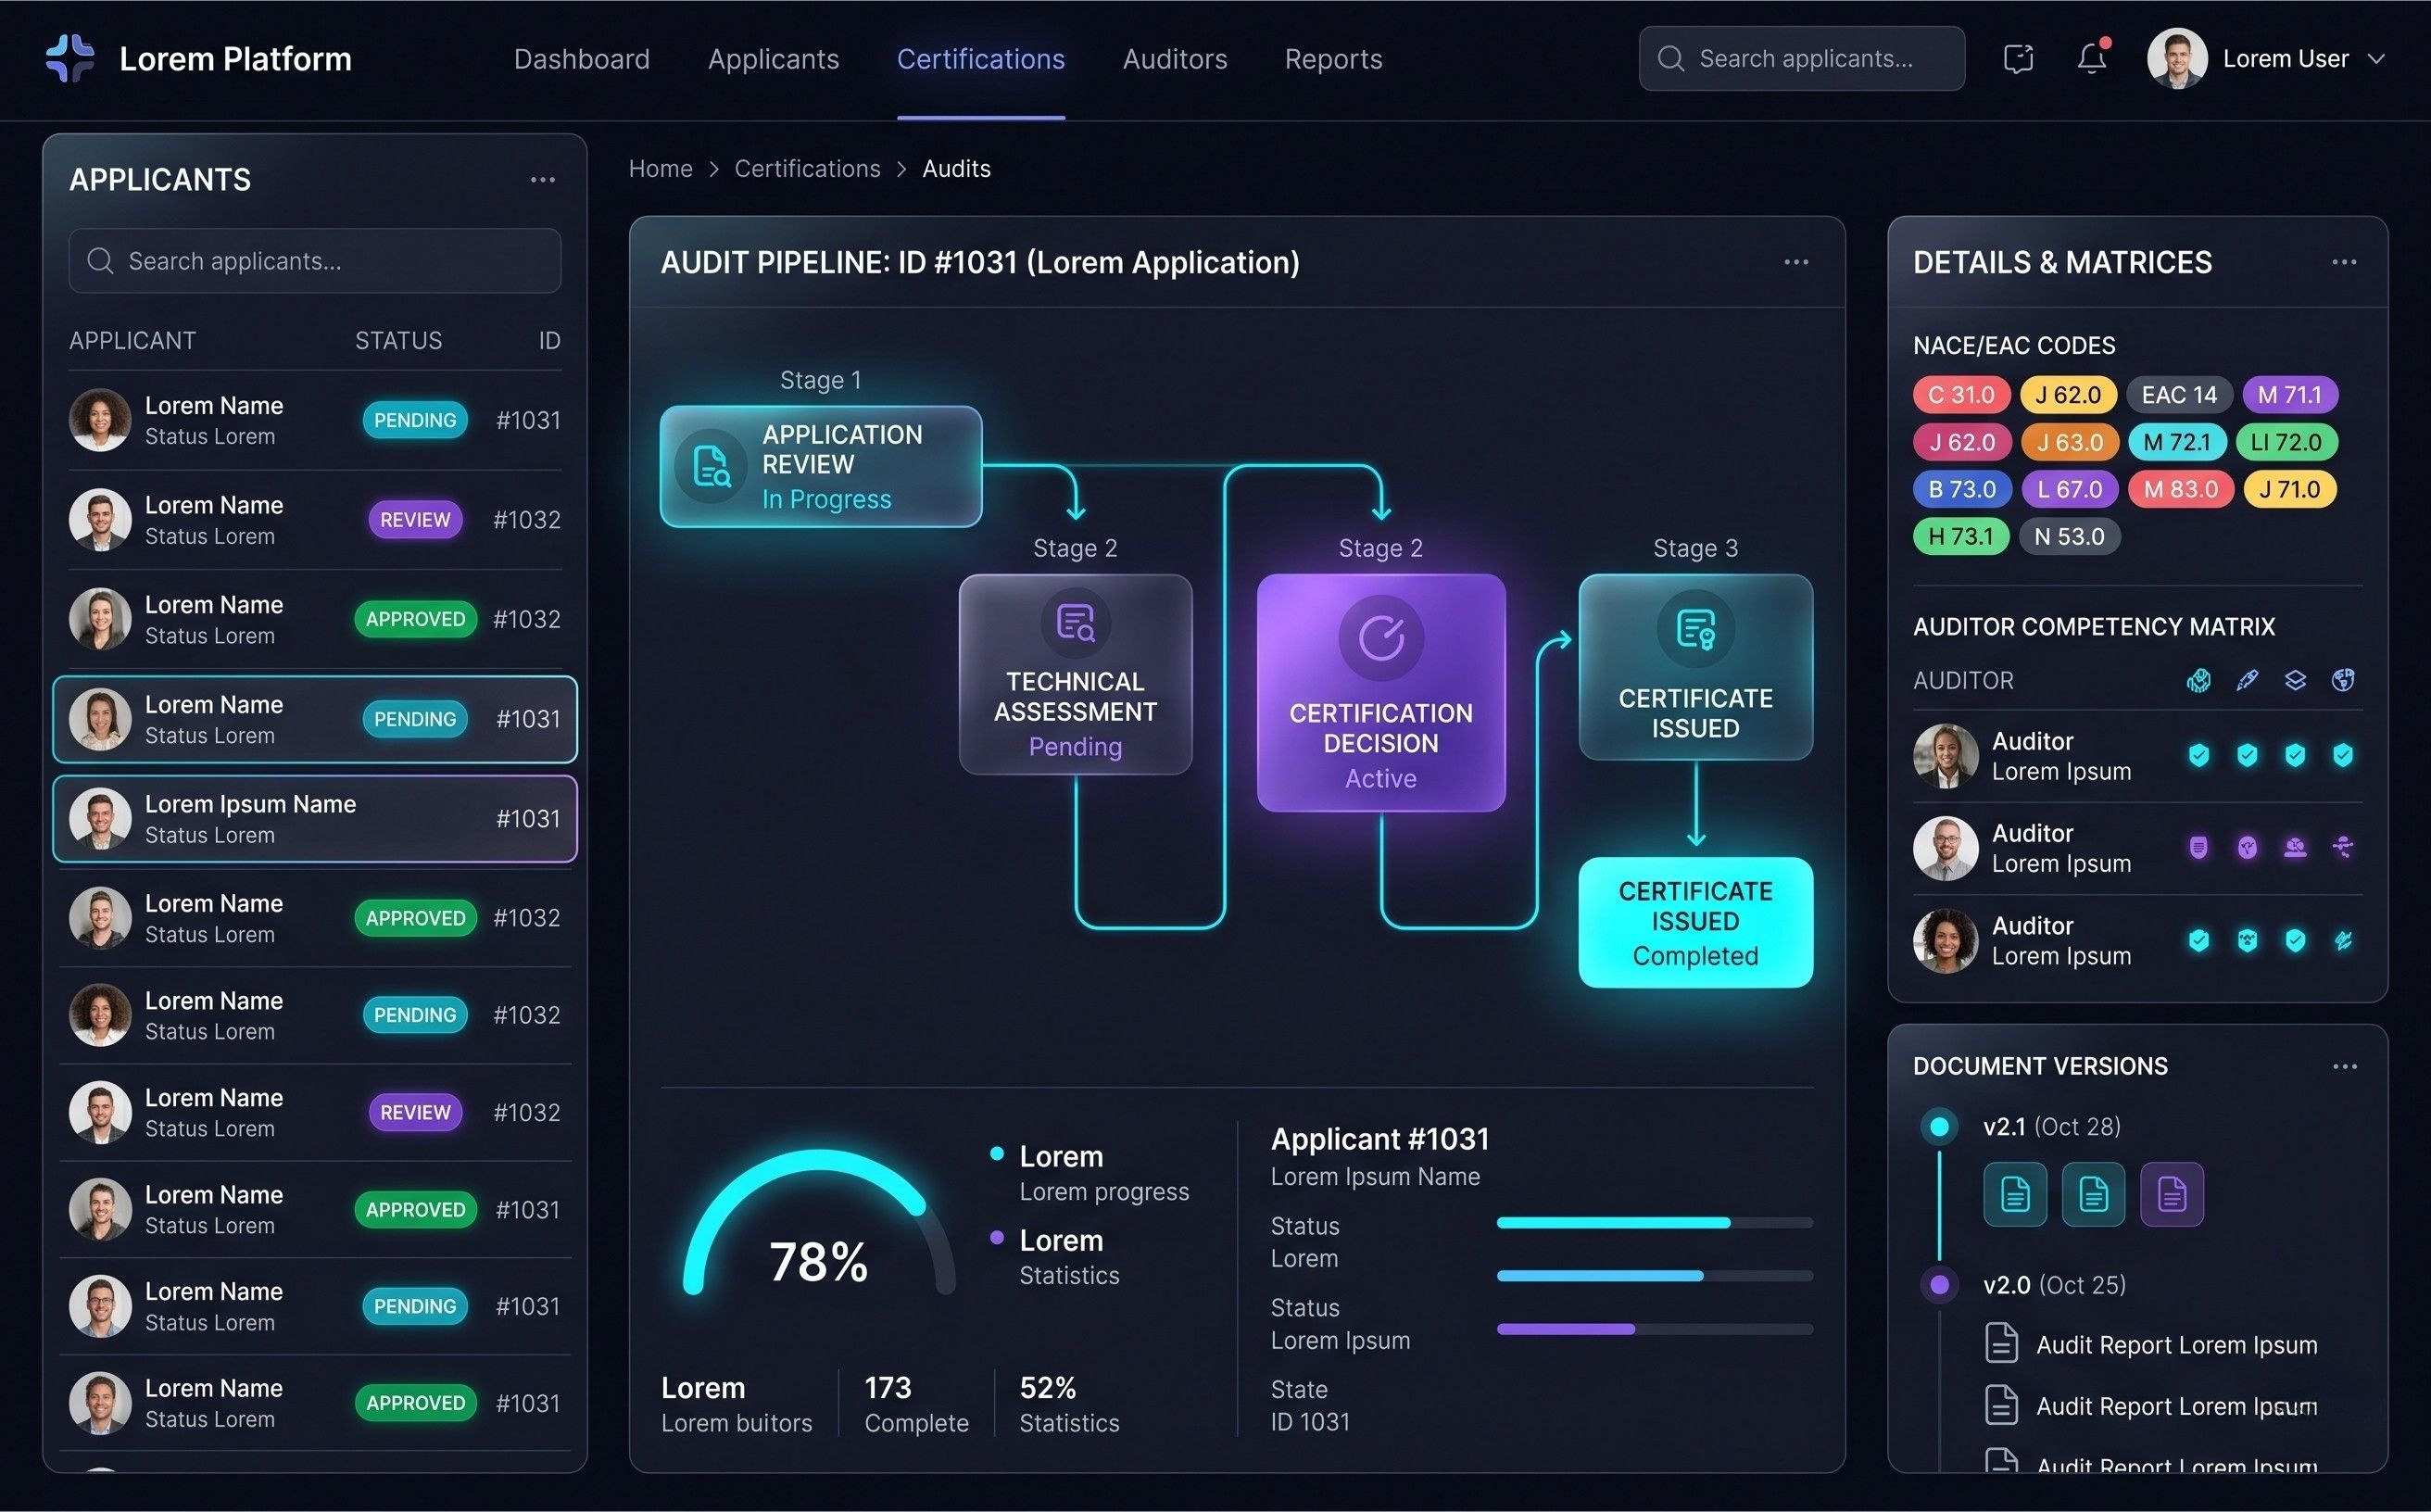Click the Application Review document icon

pyautogui.click(x=711, y=466)
